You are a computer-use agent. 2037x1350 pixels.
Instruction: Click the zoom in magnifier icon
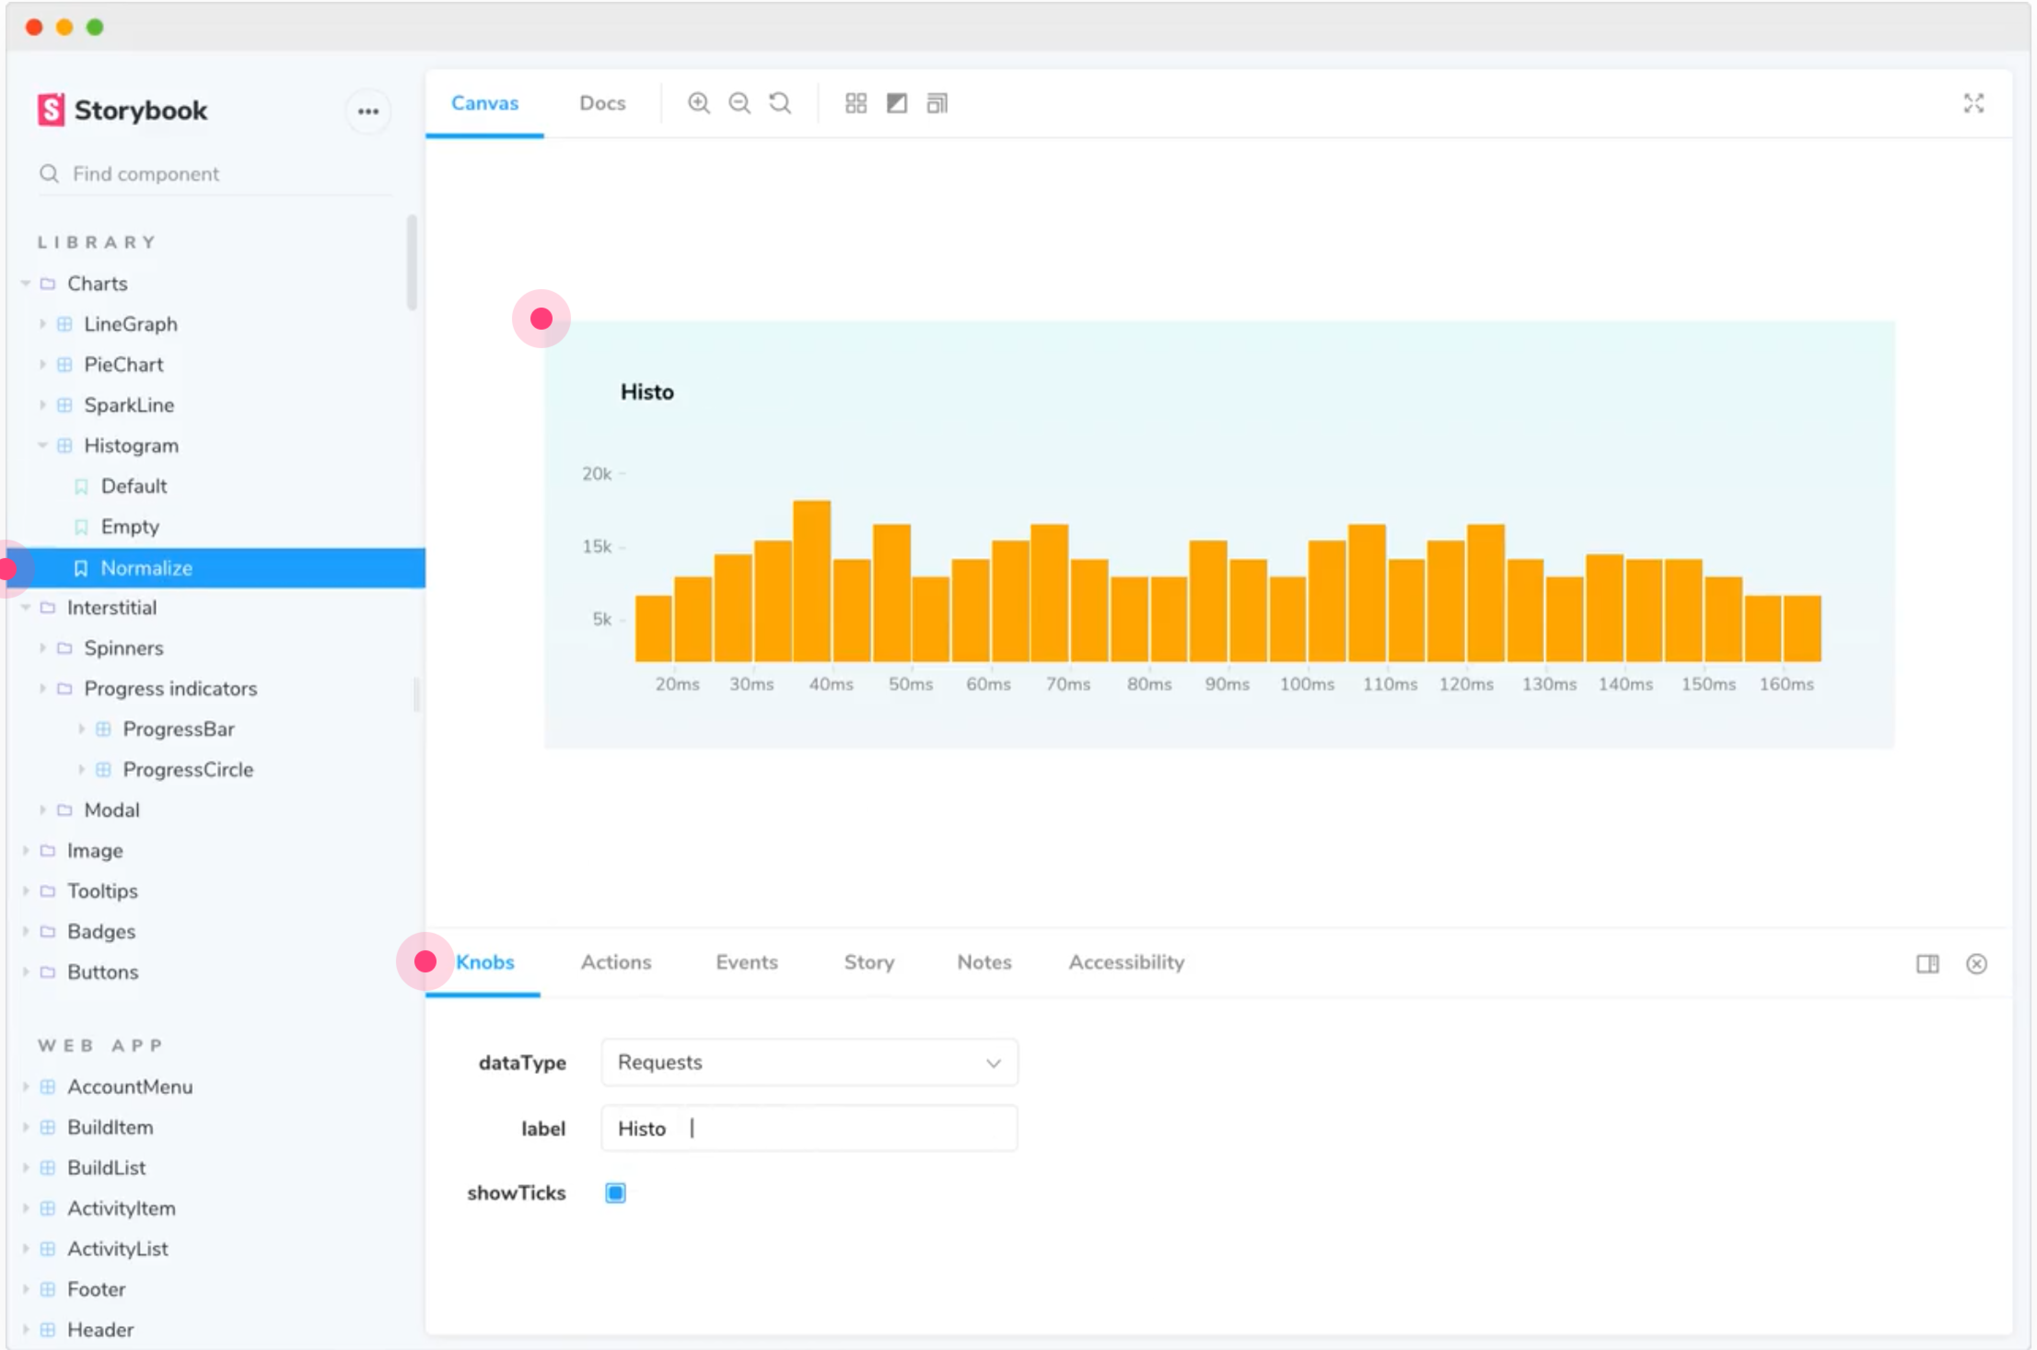(x=698, y=103)
